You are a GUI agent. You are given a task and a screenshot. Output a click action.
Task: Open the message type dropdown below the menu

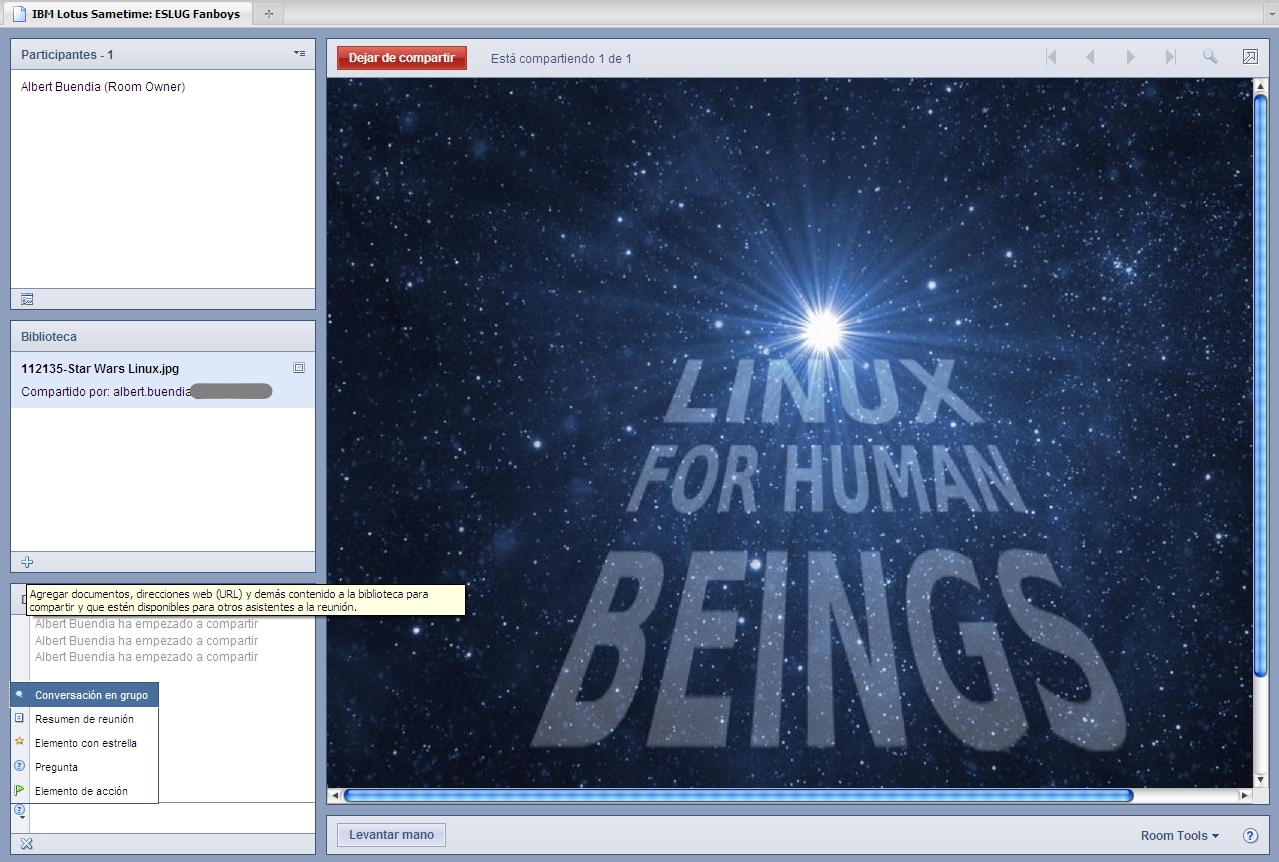[x=20, y=812]
